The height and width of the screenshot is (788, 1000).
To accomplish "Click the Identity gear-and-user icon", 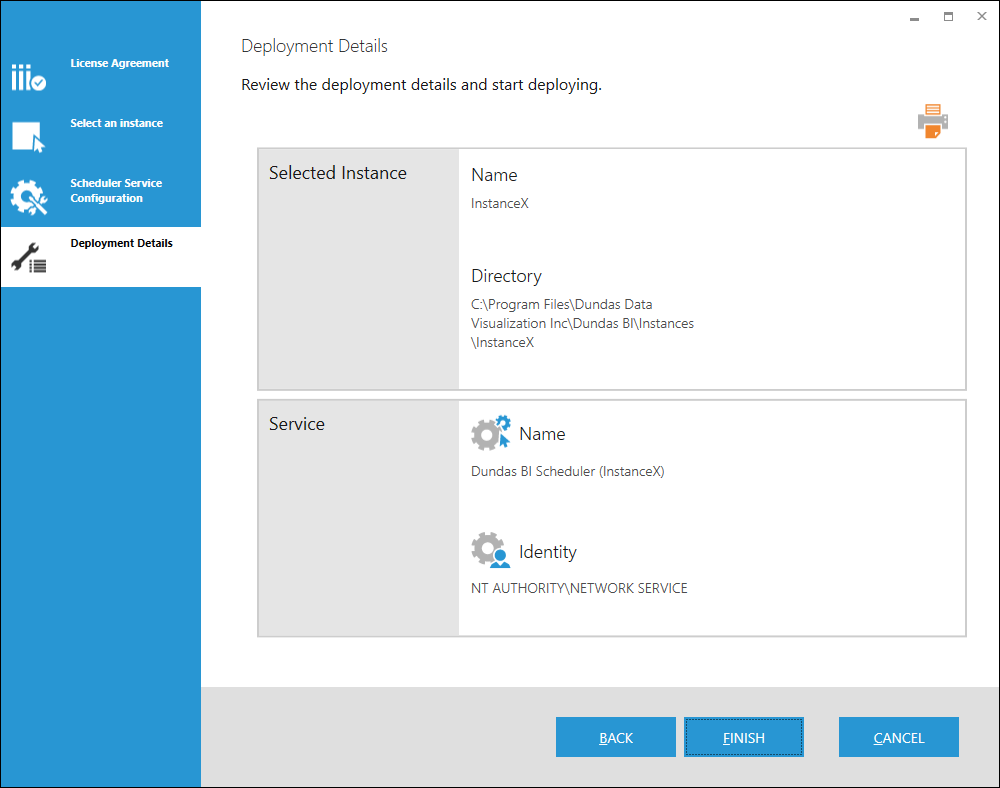I will [x=490, y=550].
